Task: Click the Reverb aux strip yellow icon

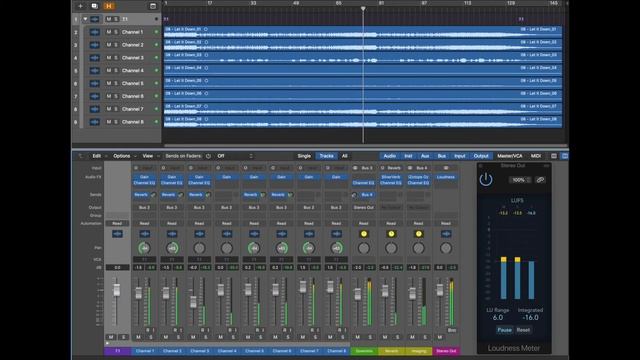Action: click(391, 234)
